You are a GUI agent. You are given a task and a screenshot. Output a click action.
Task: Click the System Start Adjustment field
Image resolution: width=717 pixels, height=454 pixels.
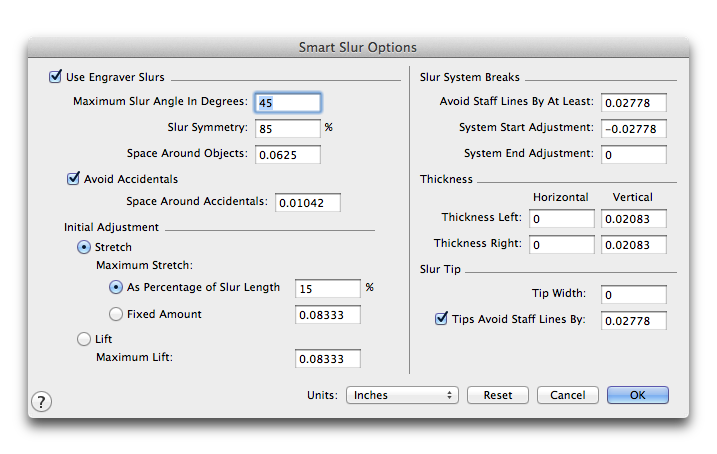point(634,128)
